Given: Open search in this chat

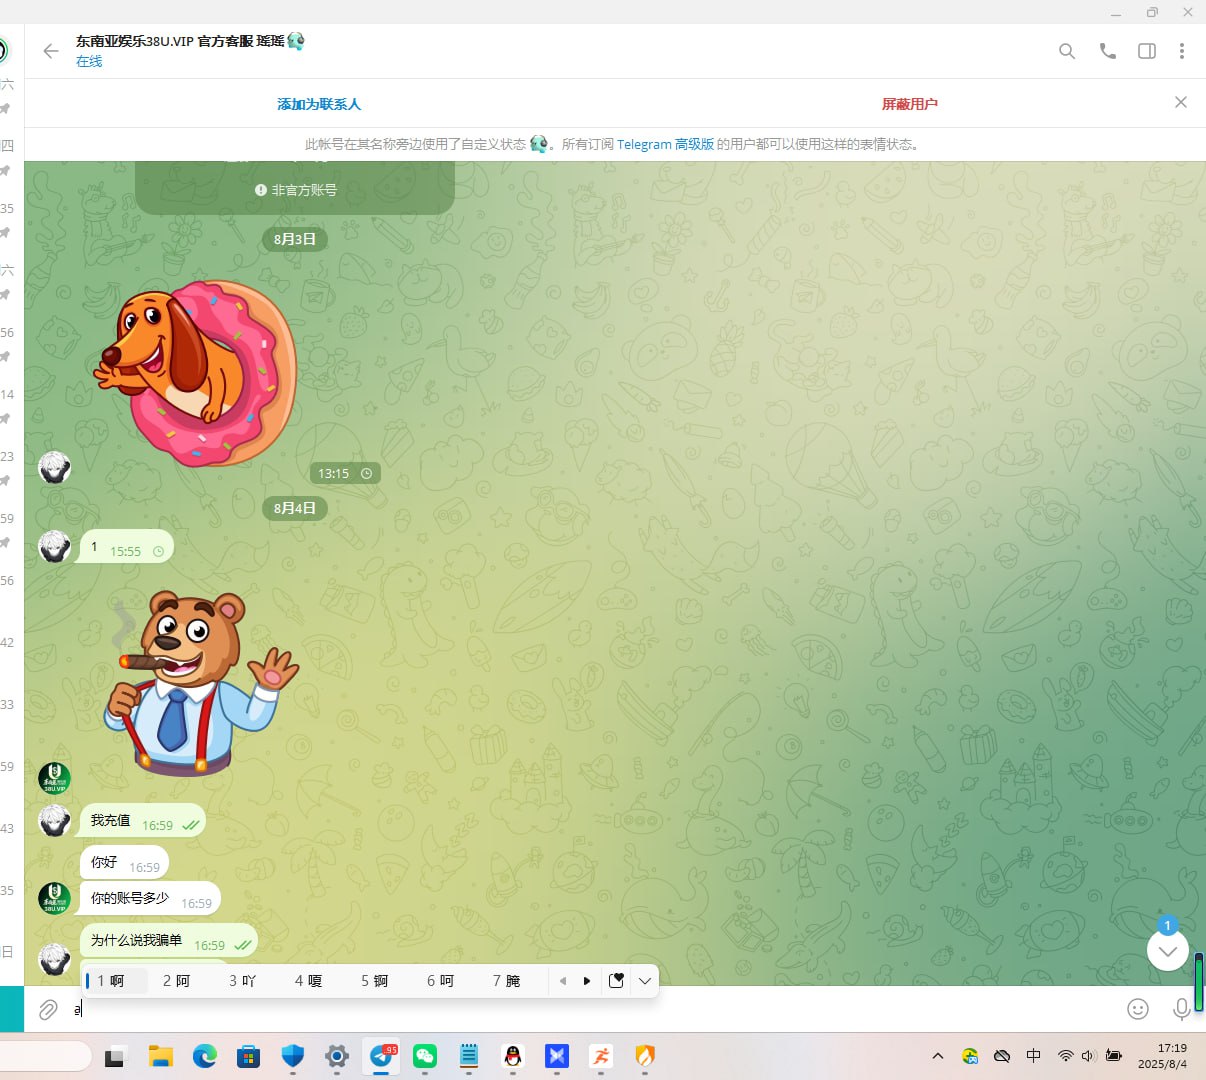Looking at the screenshot, I should pos(1067,51).
